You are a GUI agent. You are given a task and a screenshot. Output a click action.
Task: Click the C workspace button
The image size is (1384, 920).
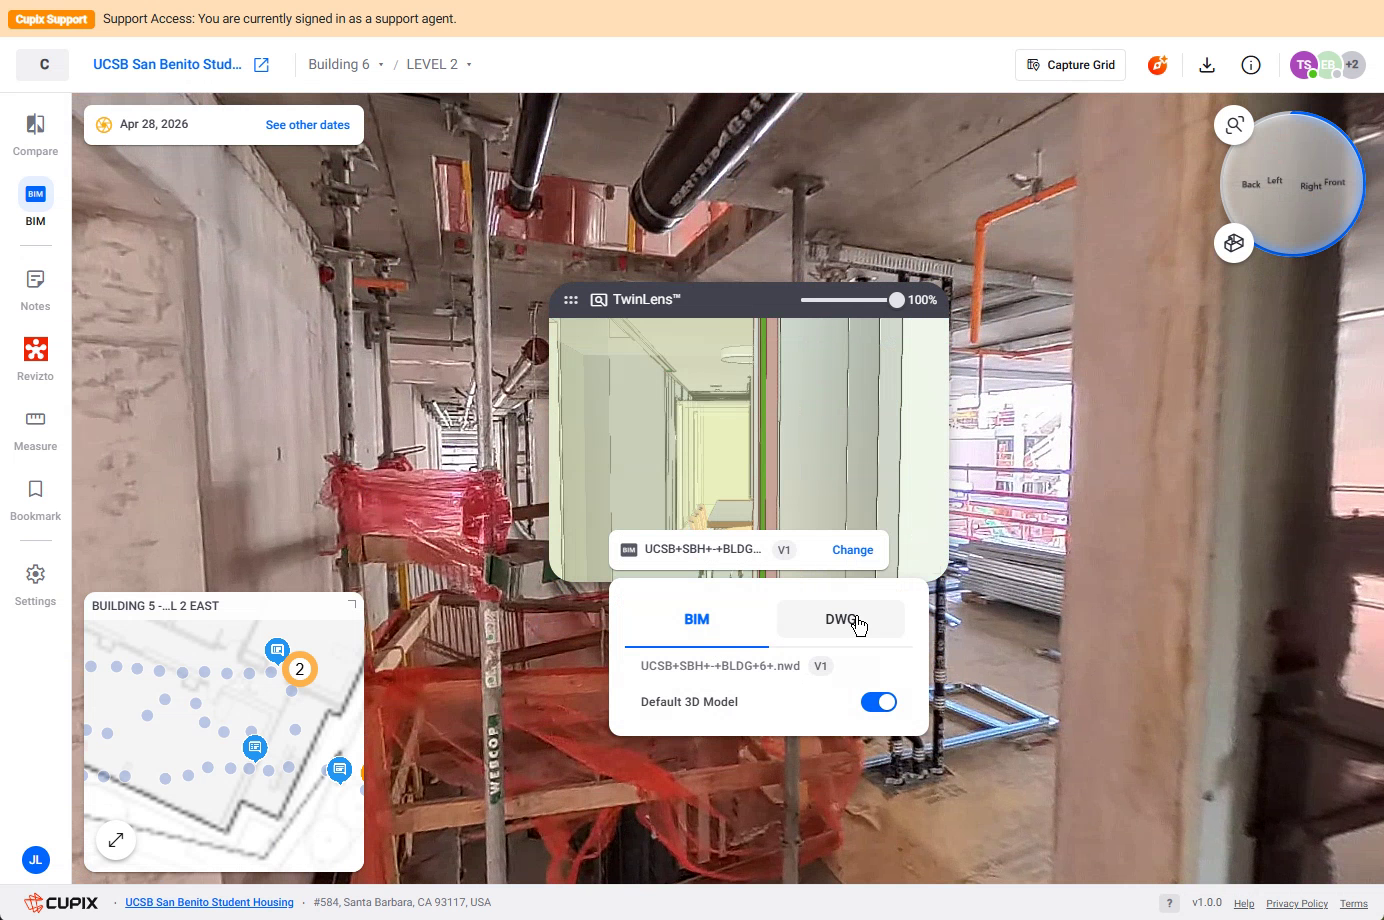pos(43,65)
